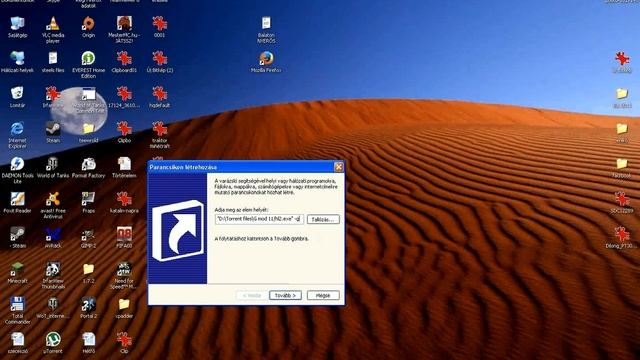
Task: Select the Sajátgép desktop icon
Action: coord(17,24)
